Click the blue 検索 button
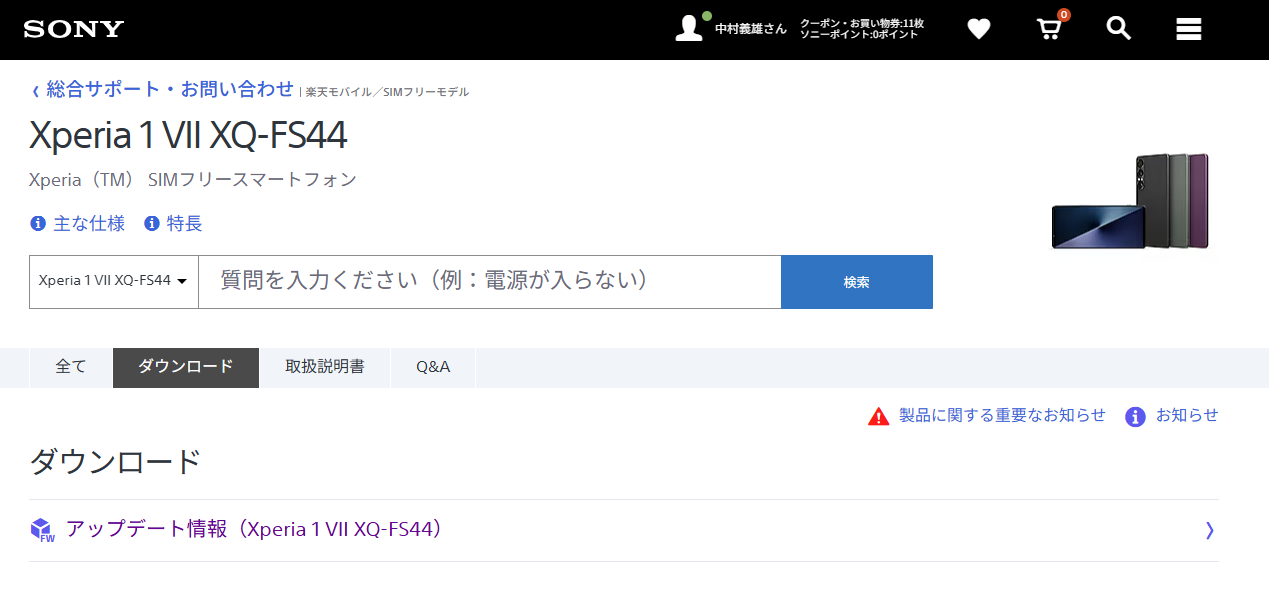1269x612 pixels. pos(857,282)
